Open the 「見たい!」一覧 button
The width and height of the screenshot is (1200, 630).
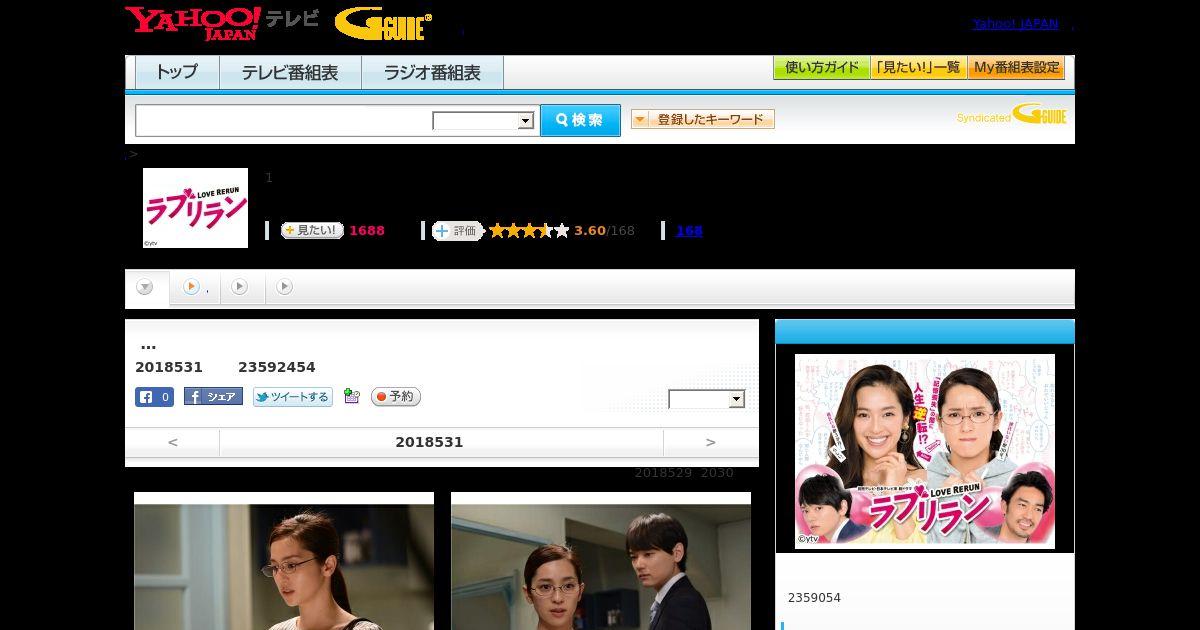918,68
